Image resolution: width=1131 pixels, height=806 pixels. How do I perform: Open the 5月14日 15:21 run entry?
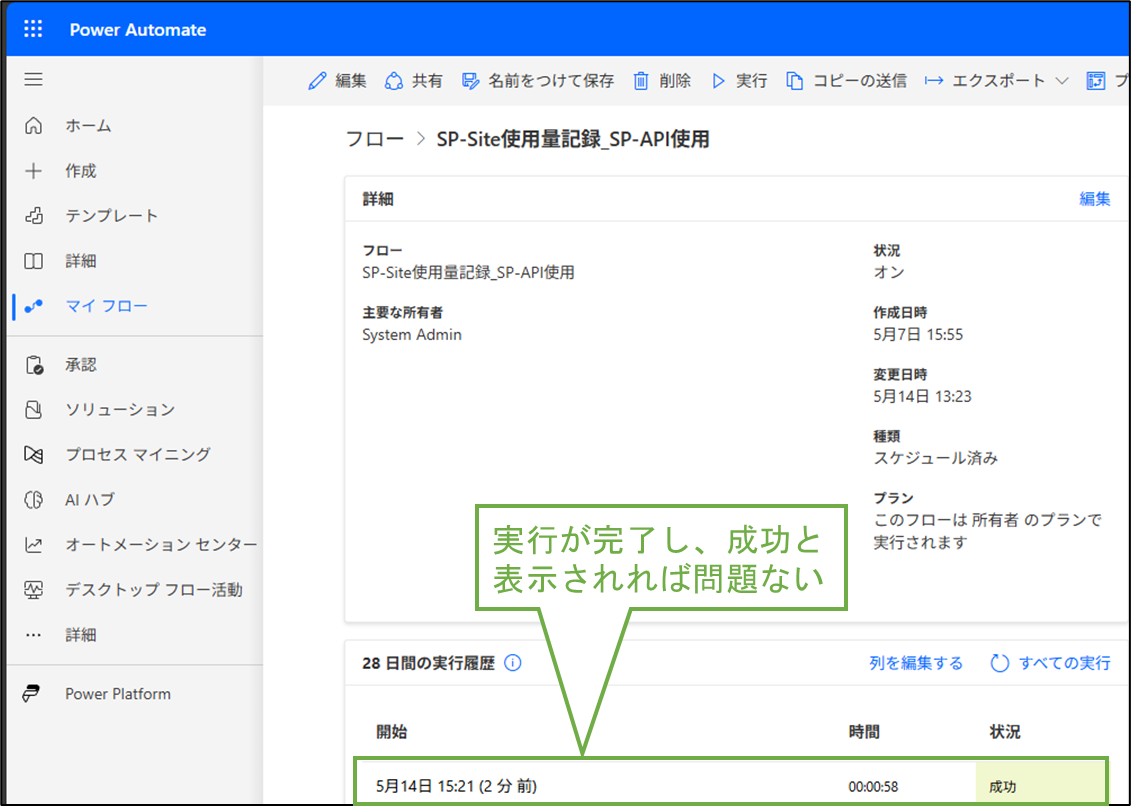(457, 786)
